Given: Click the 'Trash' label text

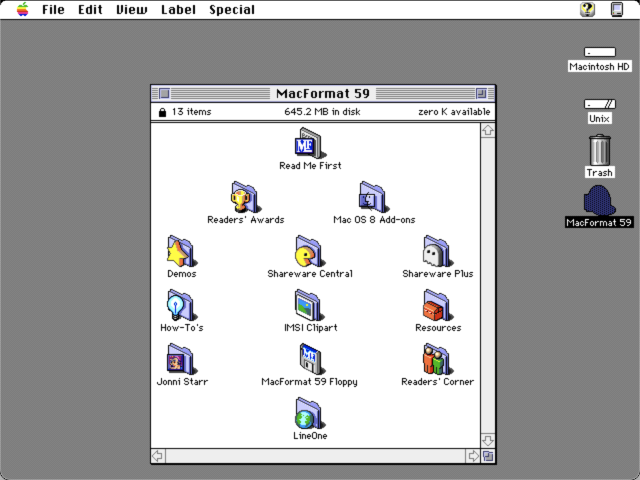Looking at the screenshot, I should pos(600,173).
